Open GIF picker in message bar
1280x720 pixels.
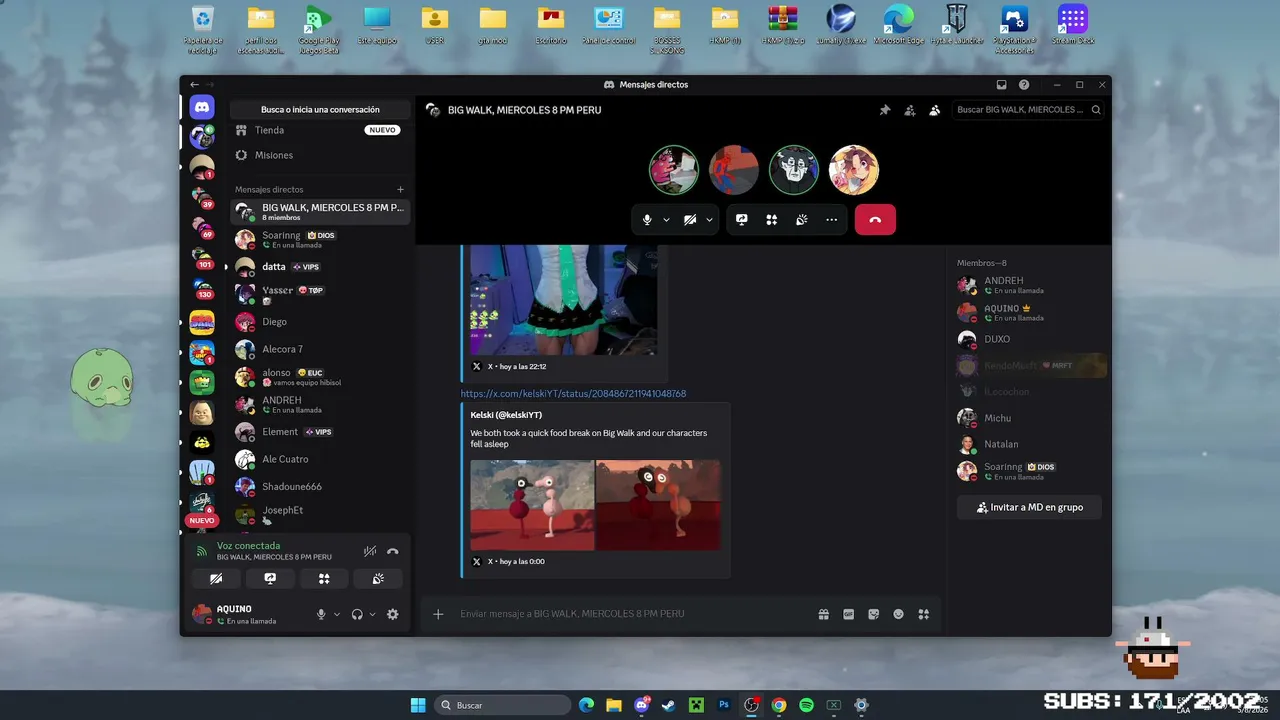coord(849,614)
